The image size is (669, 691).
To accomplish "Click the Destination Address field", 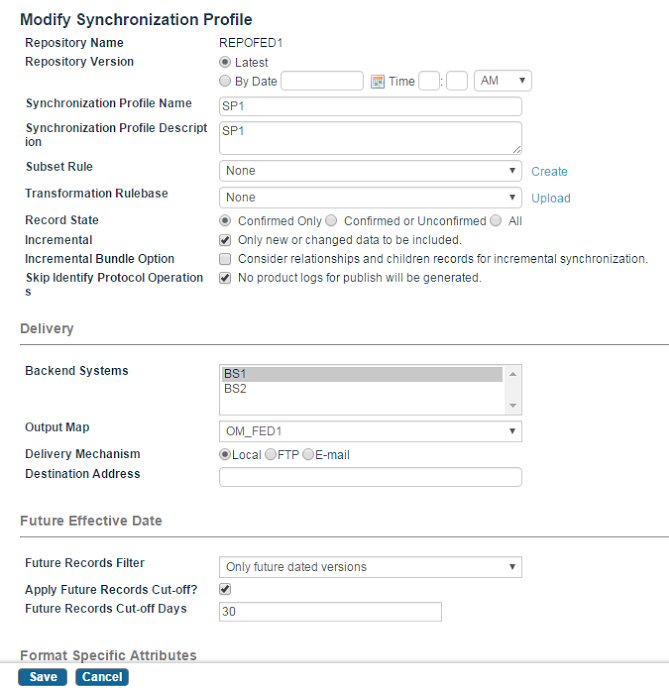I will 370,477.
